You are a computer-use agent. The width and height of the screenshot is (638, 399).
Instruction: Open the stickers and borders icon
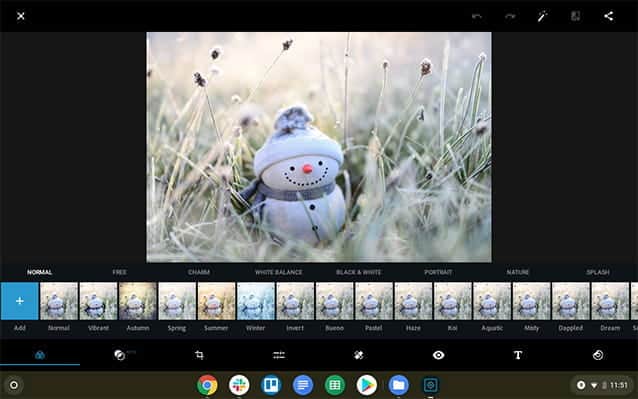pyautogui.click(x=598, y=355)
